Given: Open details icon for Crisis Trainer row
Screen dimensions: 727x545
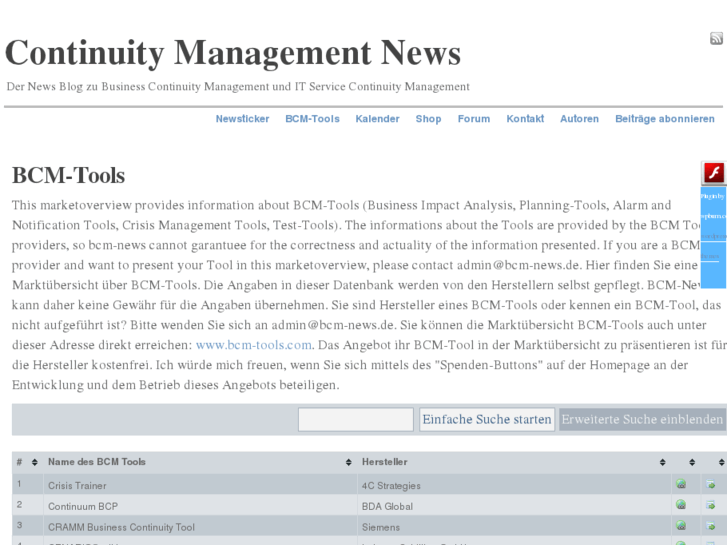Looking at the screenshot, I should click(710, 484).
